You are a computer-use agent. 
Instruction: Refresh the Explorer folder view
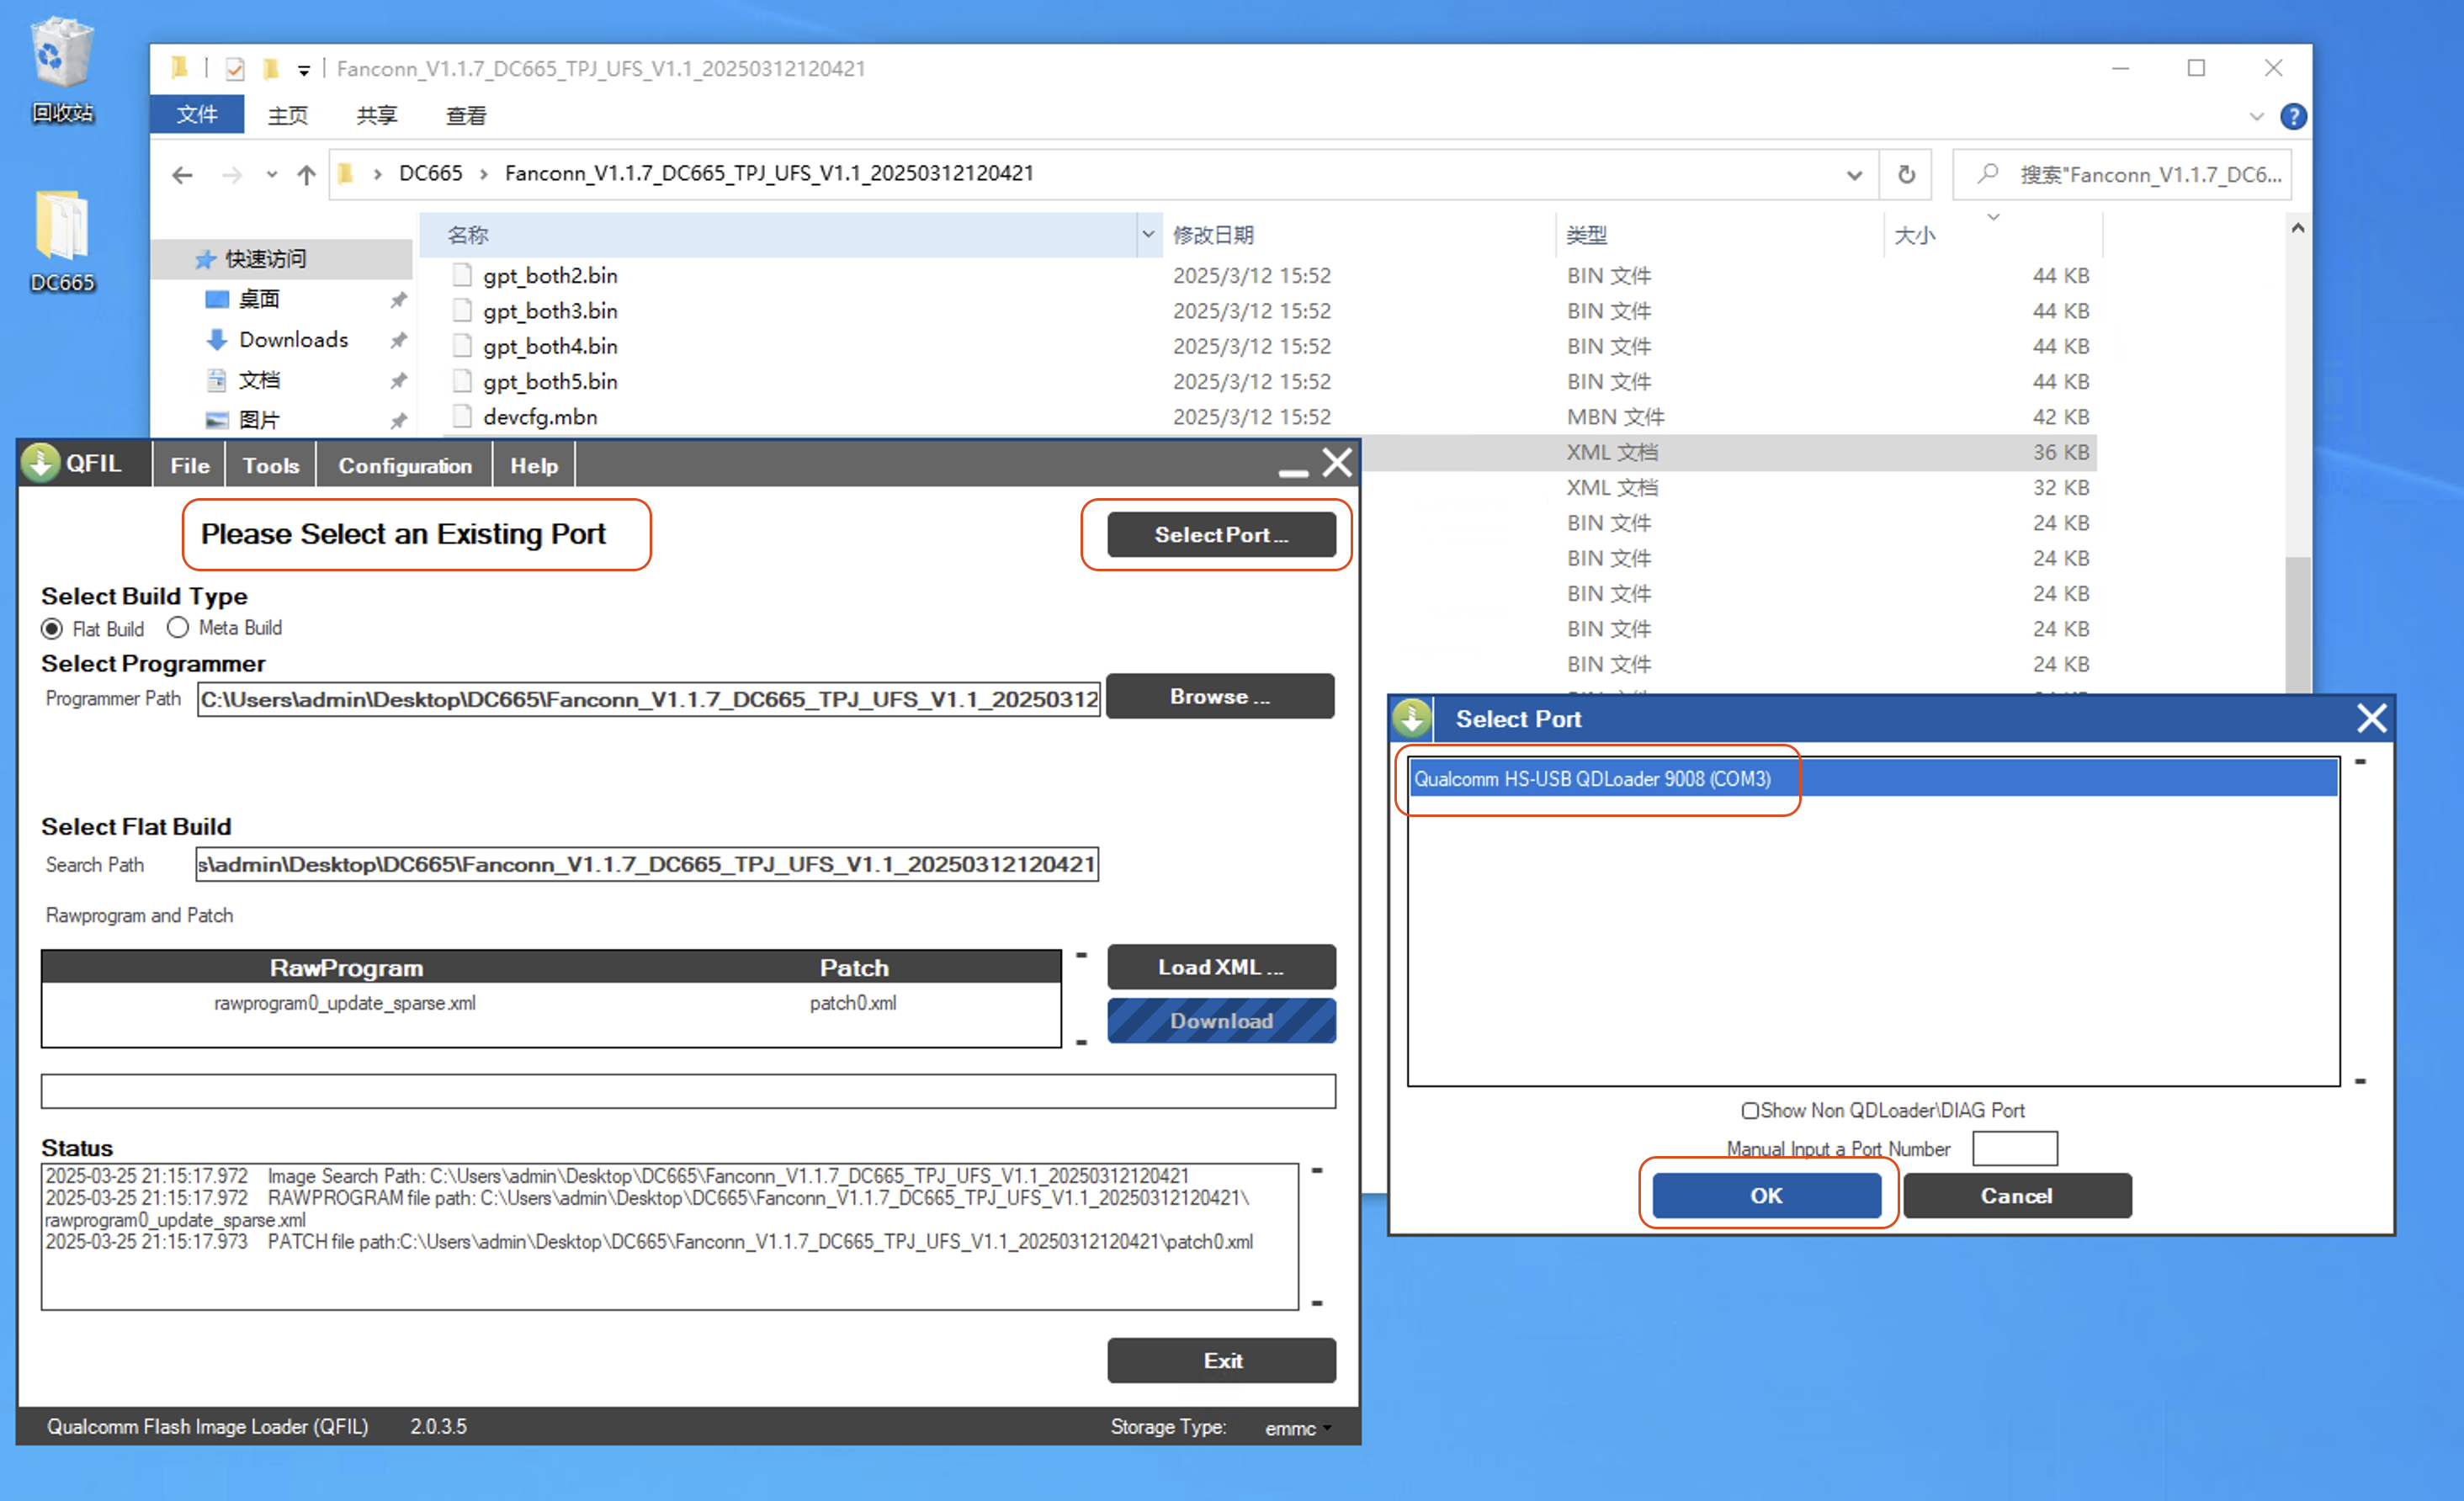click(x=1906, y=175)
